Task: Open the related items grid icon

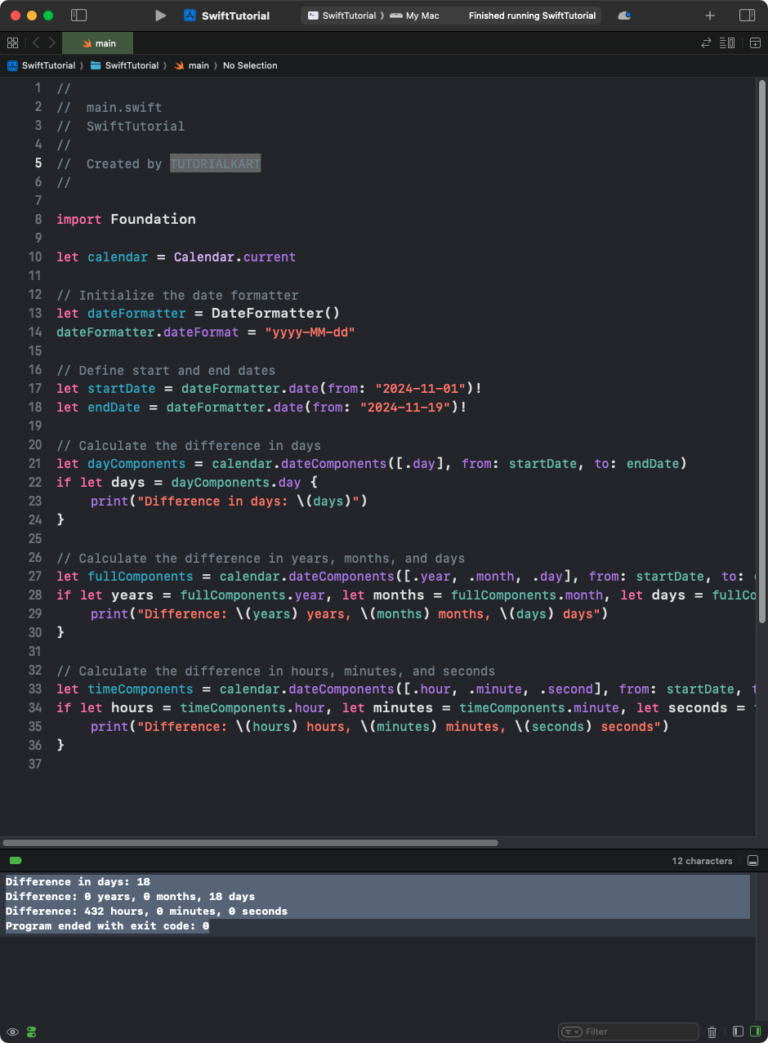Action: tap(13, 43)
